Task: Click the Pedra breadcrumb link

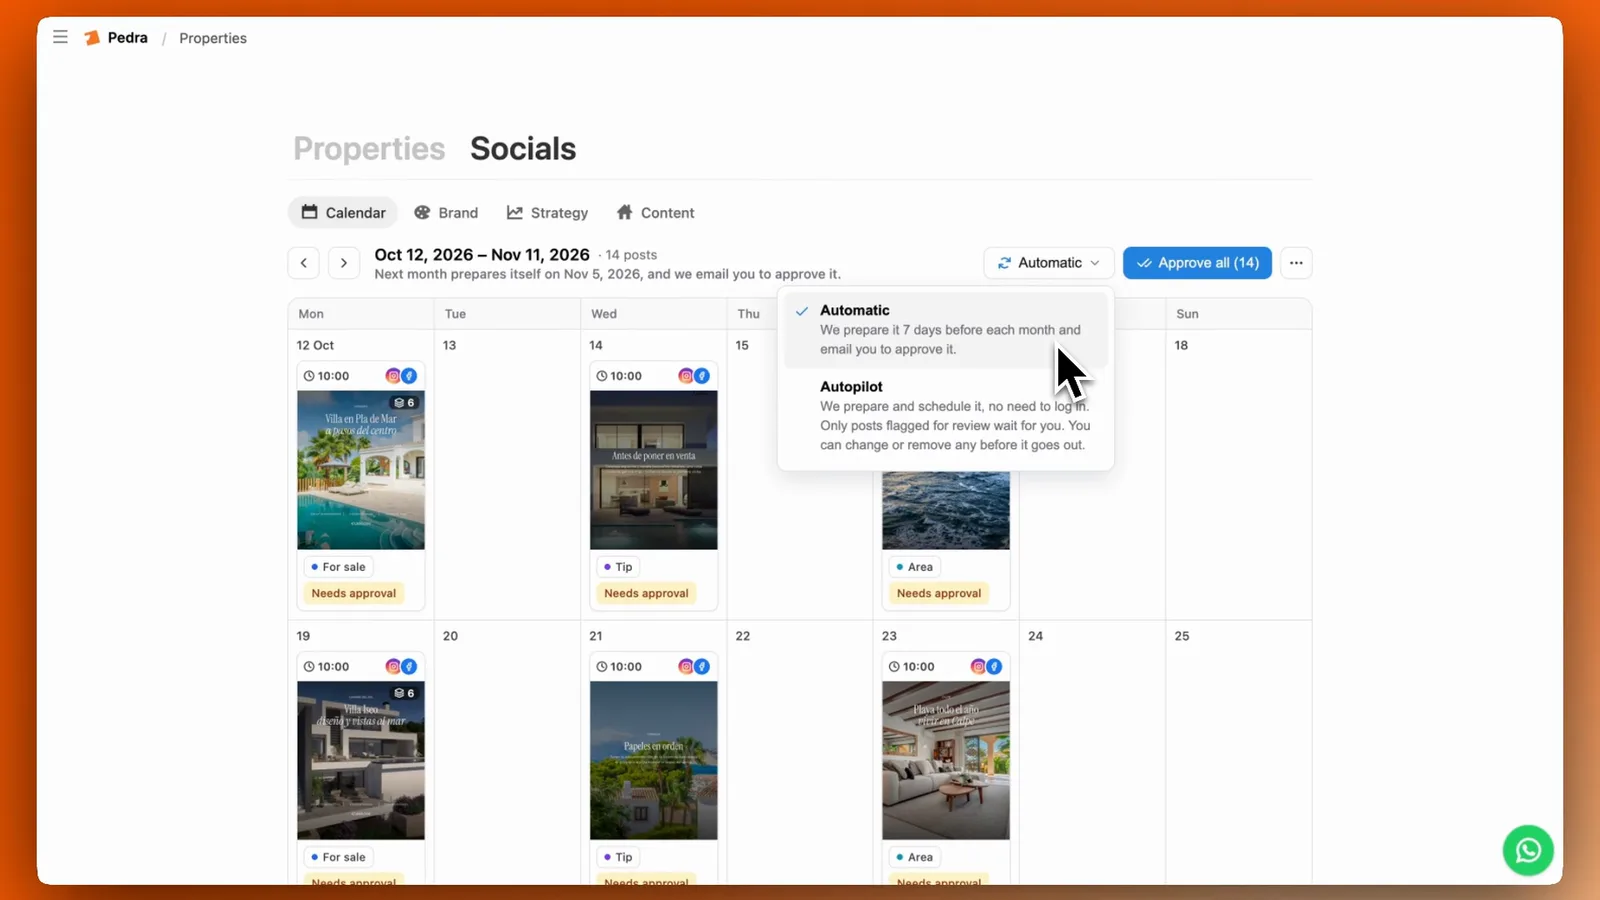Action: [x=128, y=38]
